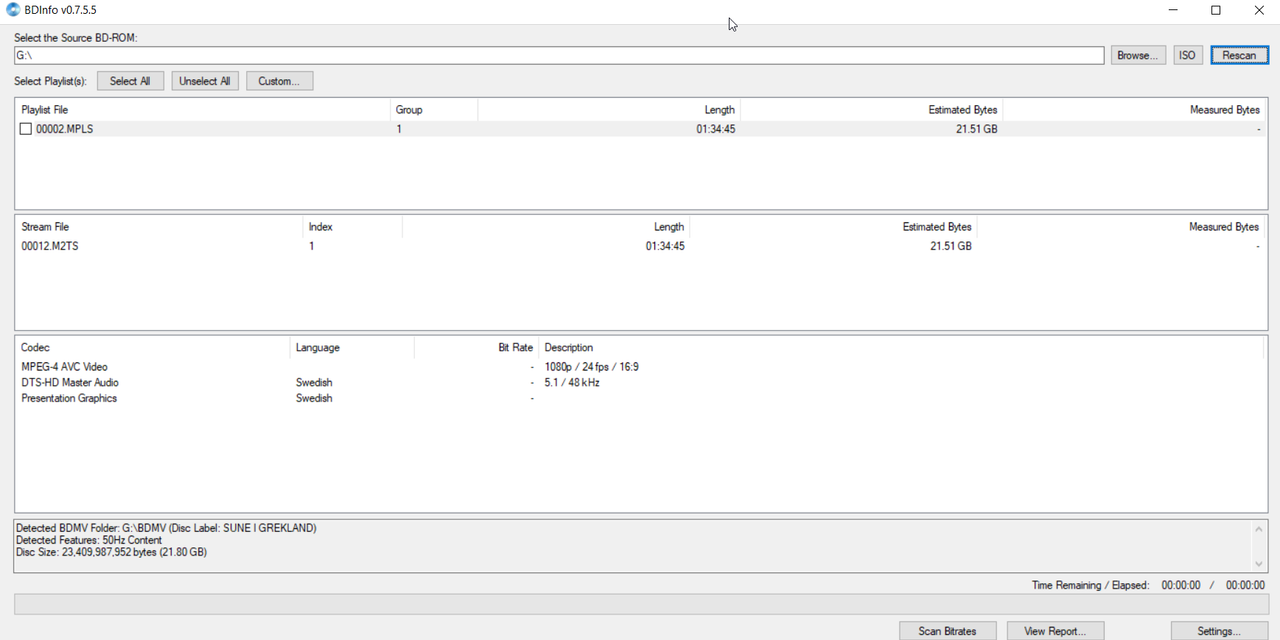The width and height of the screenshot is (1280, 640).
Task: Maximize the BDInfo window
Action: (x=1216, y=10)
